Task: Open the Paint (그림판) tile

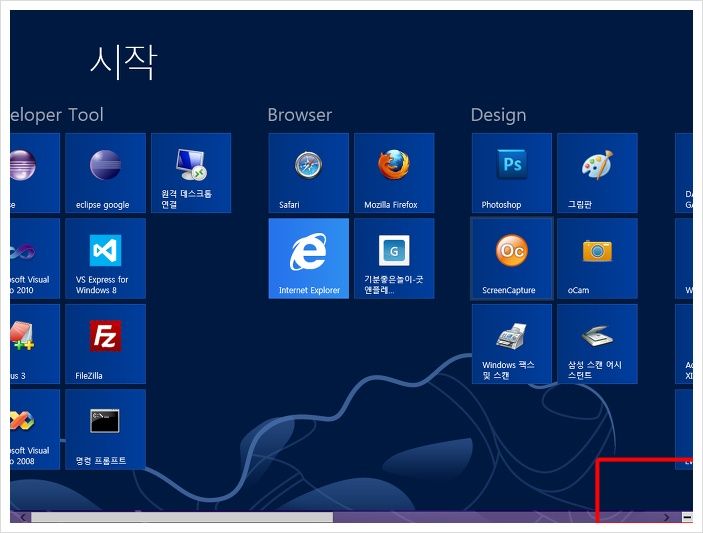Action: (x=597, y=173)
